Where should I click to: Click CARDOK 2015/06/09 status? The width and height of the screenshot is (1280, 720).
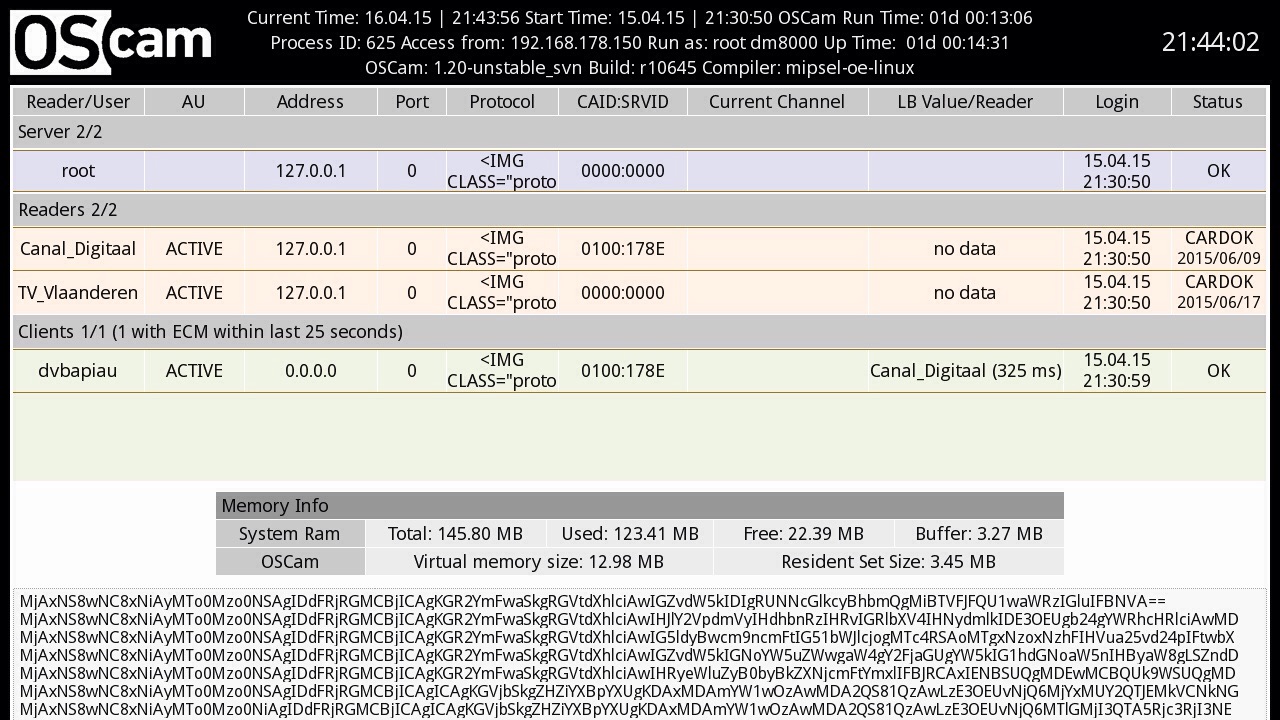point(1218,249)
